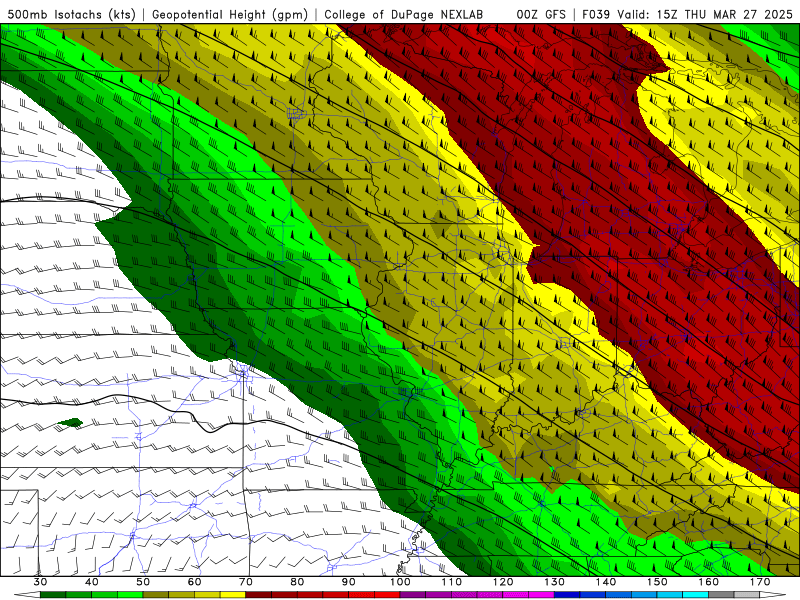Select the bright yellow swatch ending at 70 kts

click(233, 595)
